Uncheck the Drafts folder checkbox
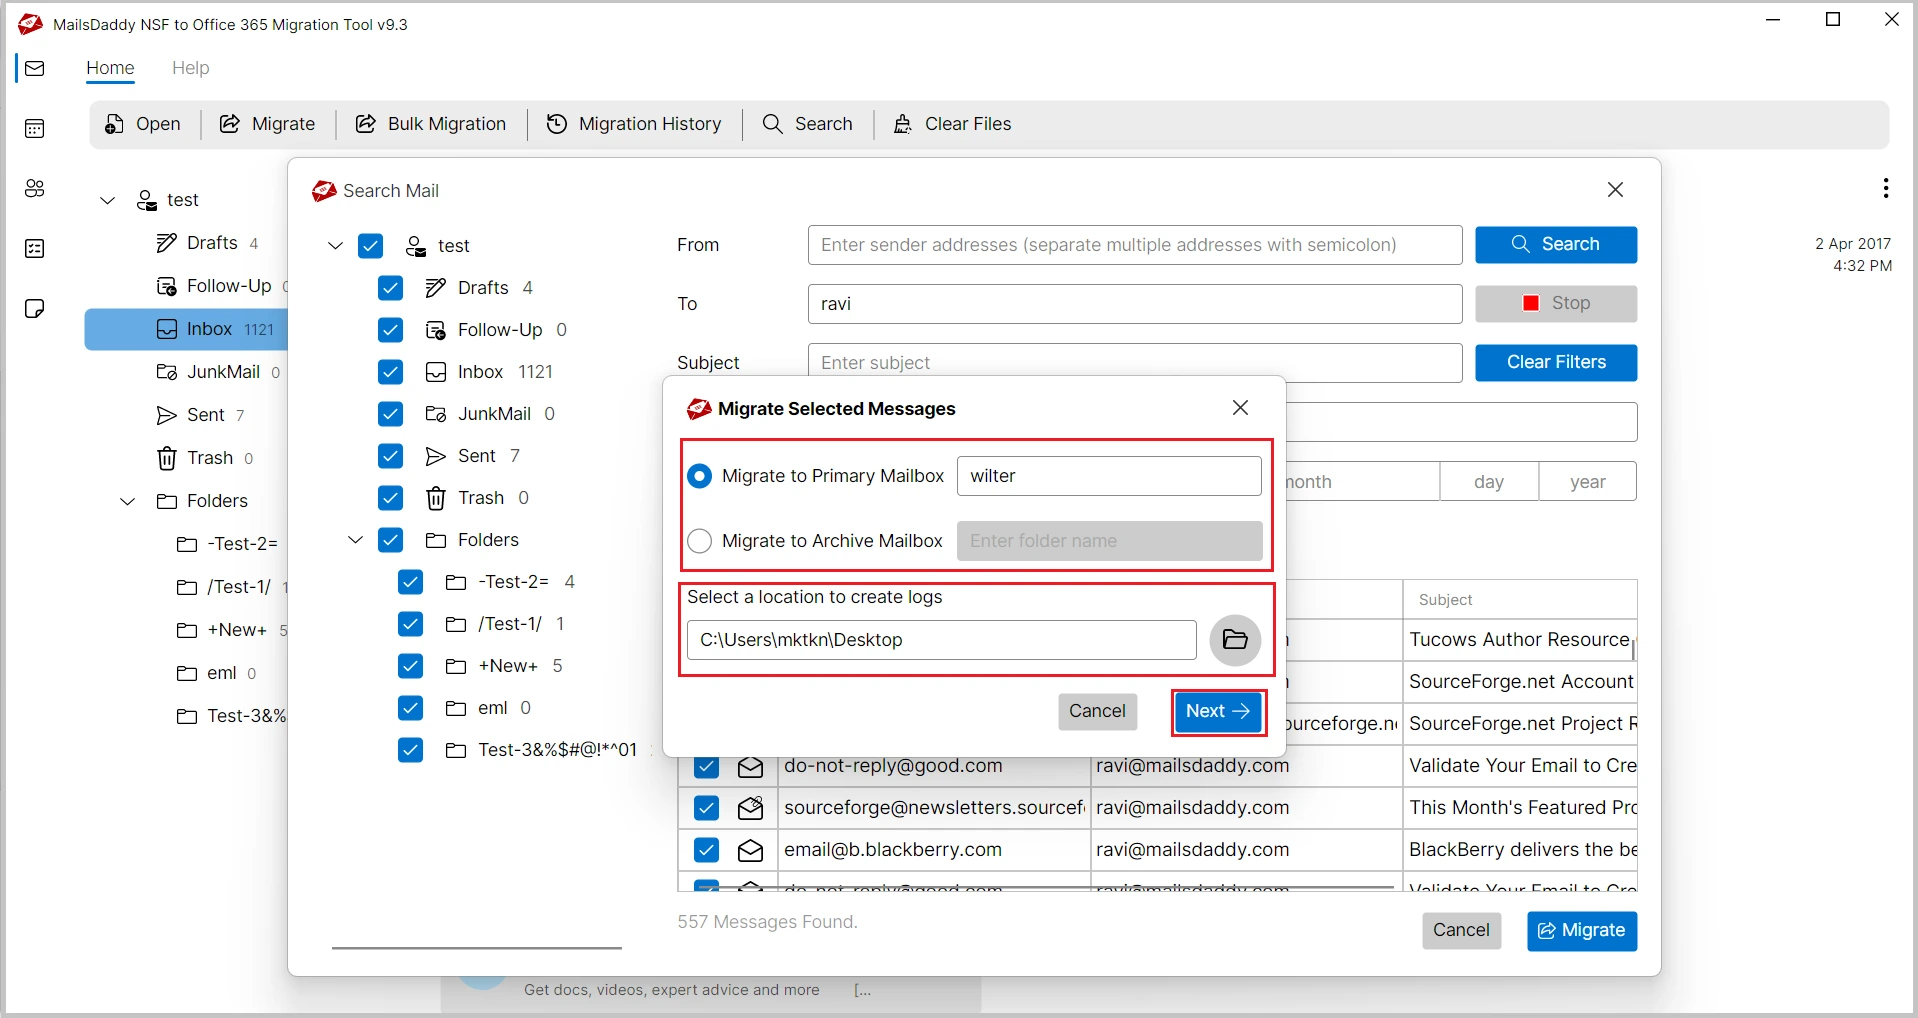Screen dimensions: 1918x1018 pyautogui.click(x=391, y=288)
